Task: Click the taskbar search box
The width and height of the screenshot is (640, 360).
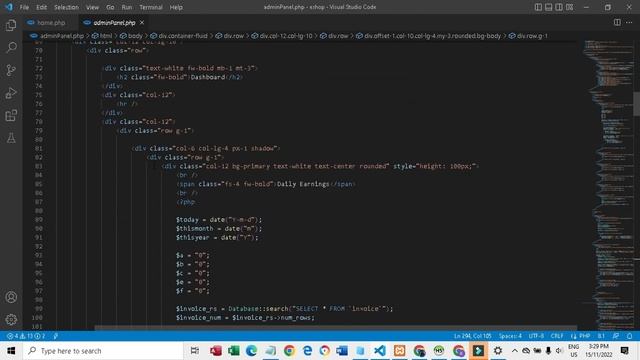Action: pos(103,351)
